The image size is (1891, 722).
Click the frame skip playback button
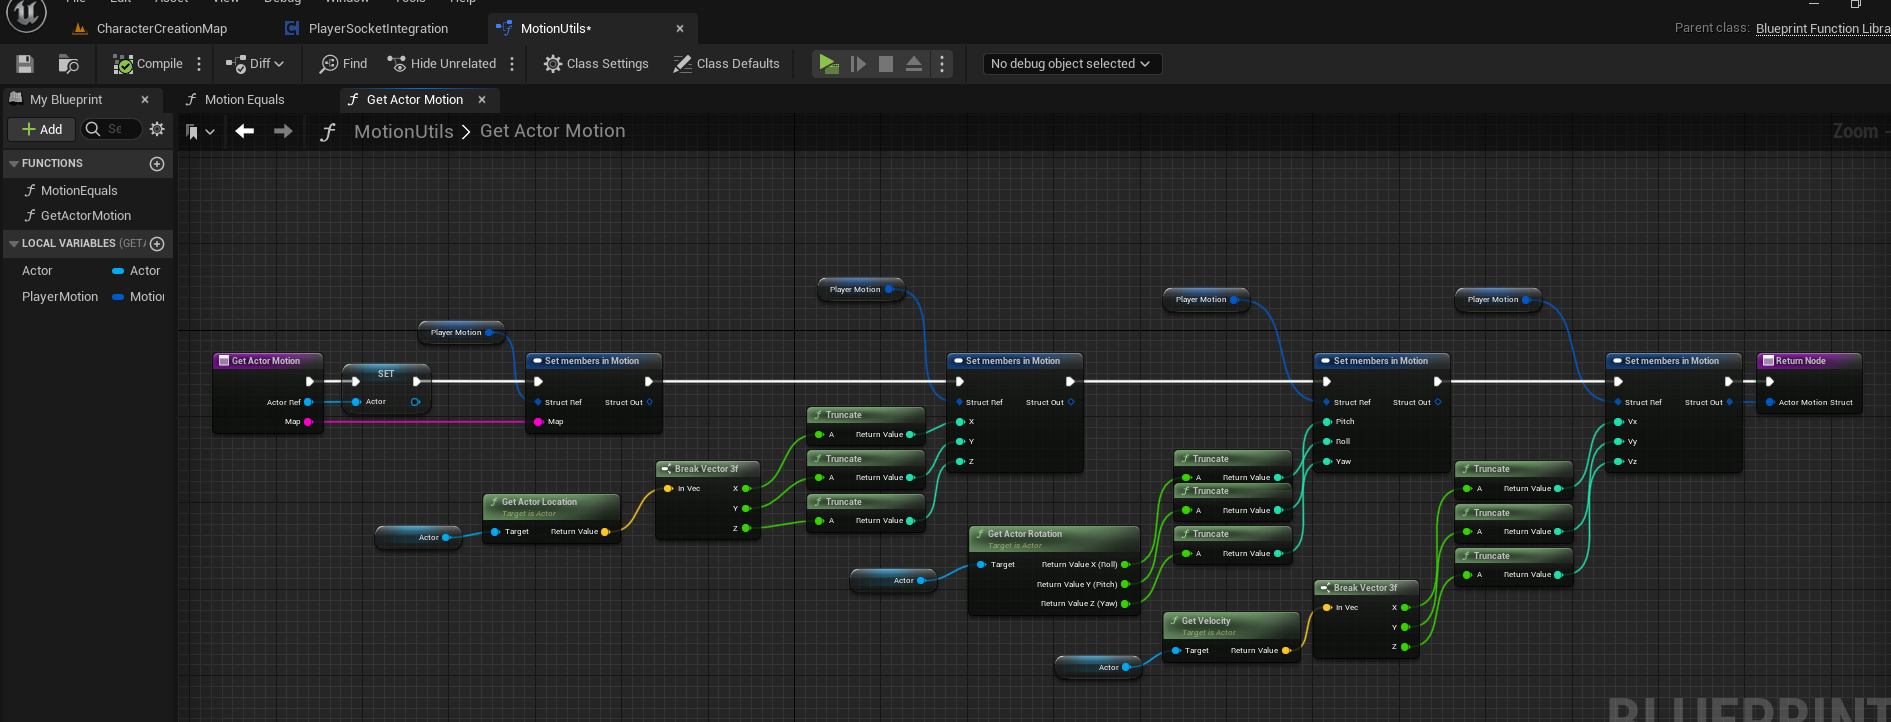tap(858, 64)
